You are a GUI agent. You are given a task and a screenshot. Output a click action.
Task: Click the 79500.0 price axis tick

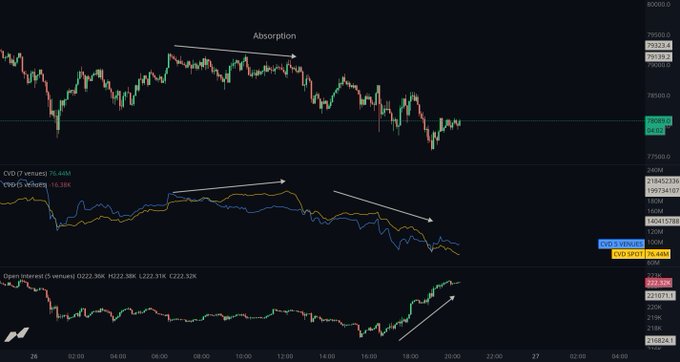pyautogui.click(x=658, y=35)
